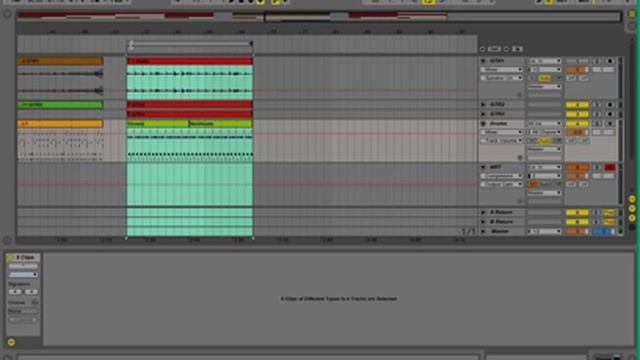The width and height of the screenshot is (640, 360).
Task: Click Drums track volume orange field
Action: click(577, 132)
